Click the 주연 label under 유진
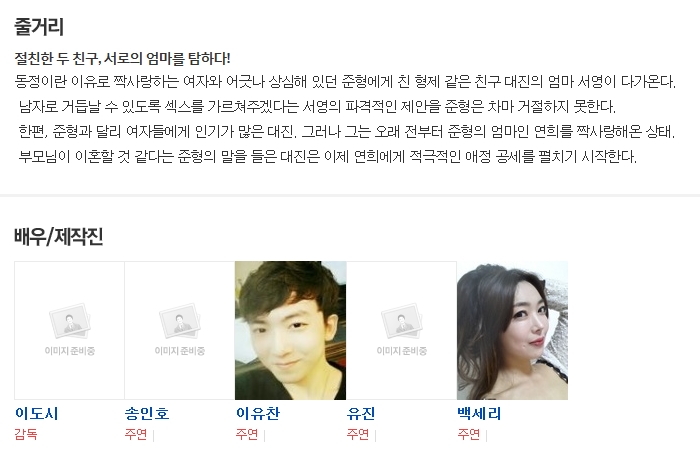 (358, 434)
